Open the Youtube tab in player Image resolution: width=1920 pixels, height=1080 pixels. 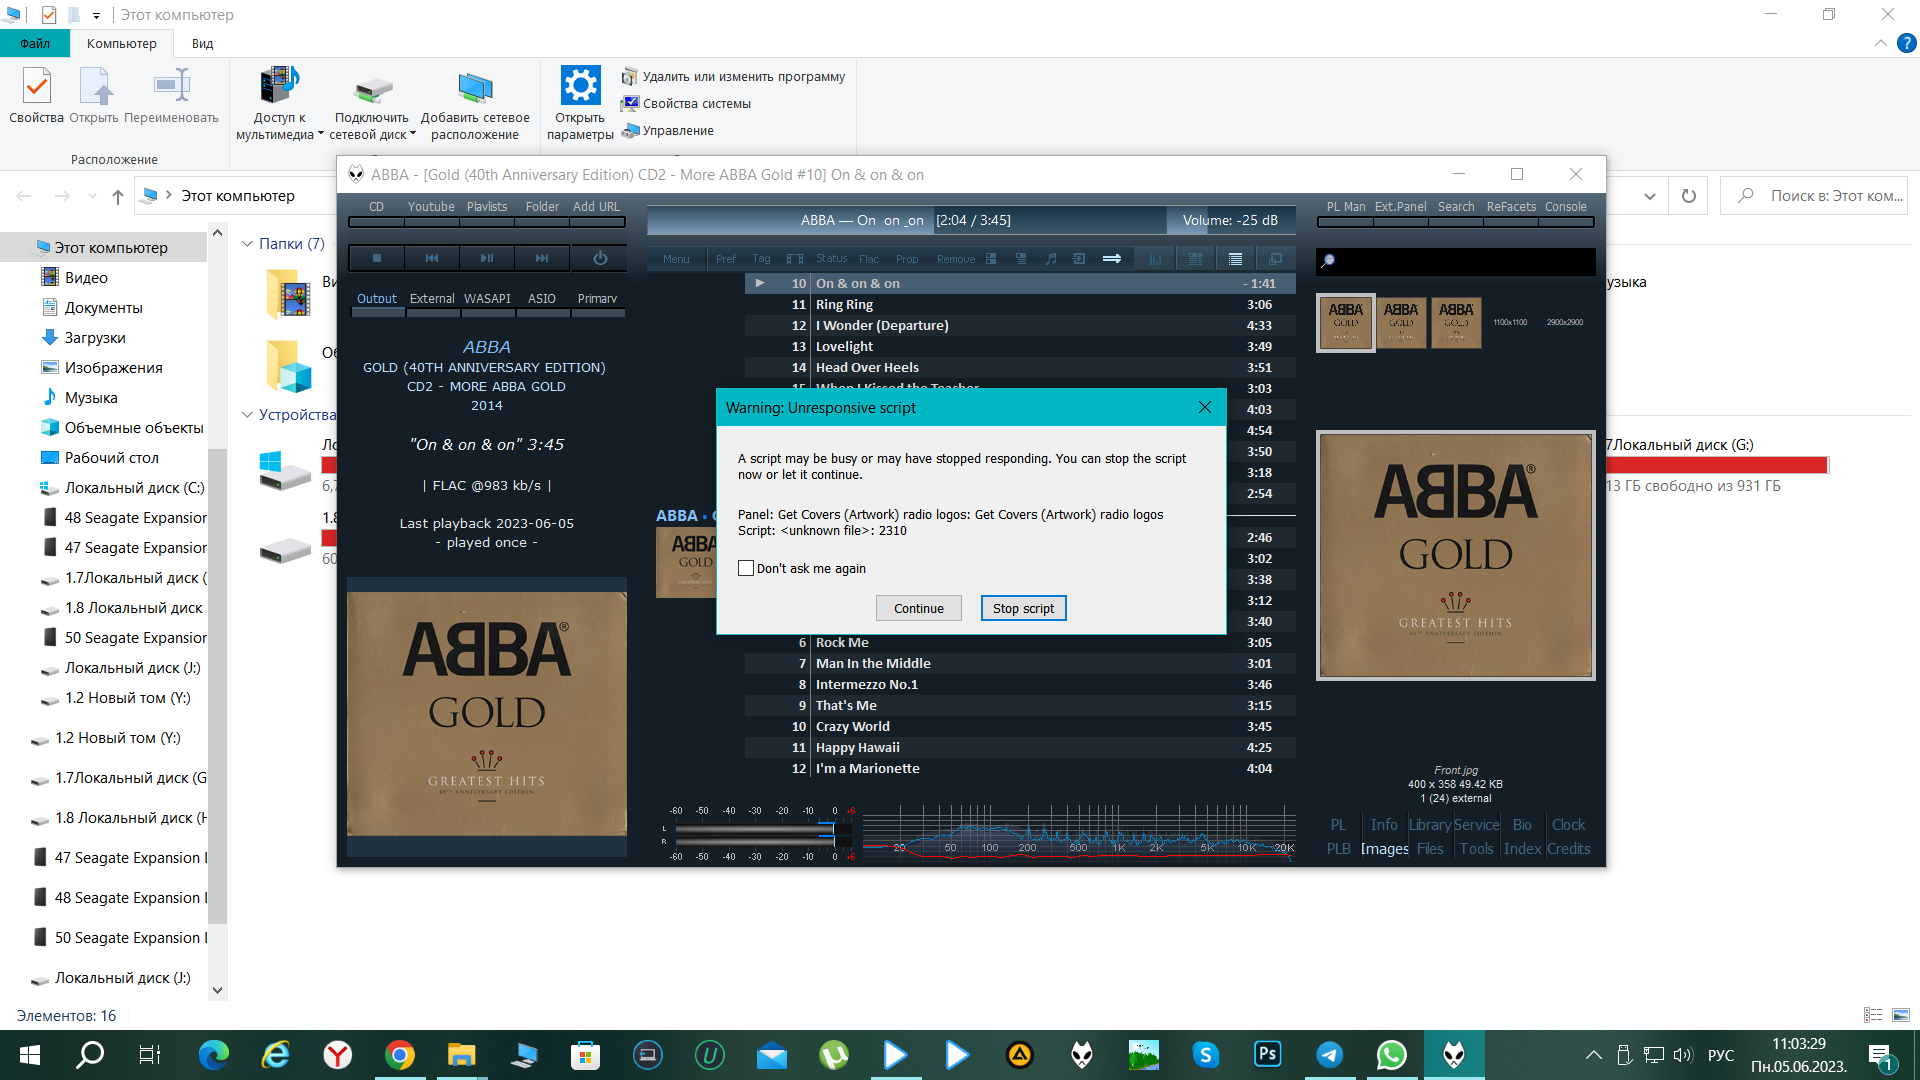tap(431, 207)
